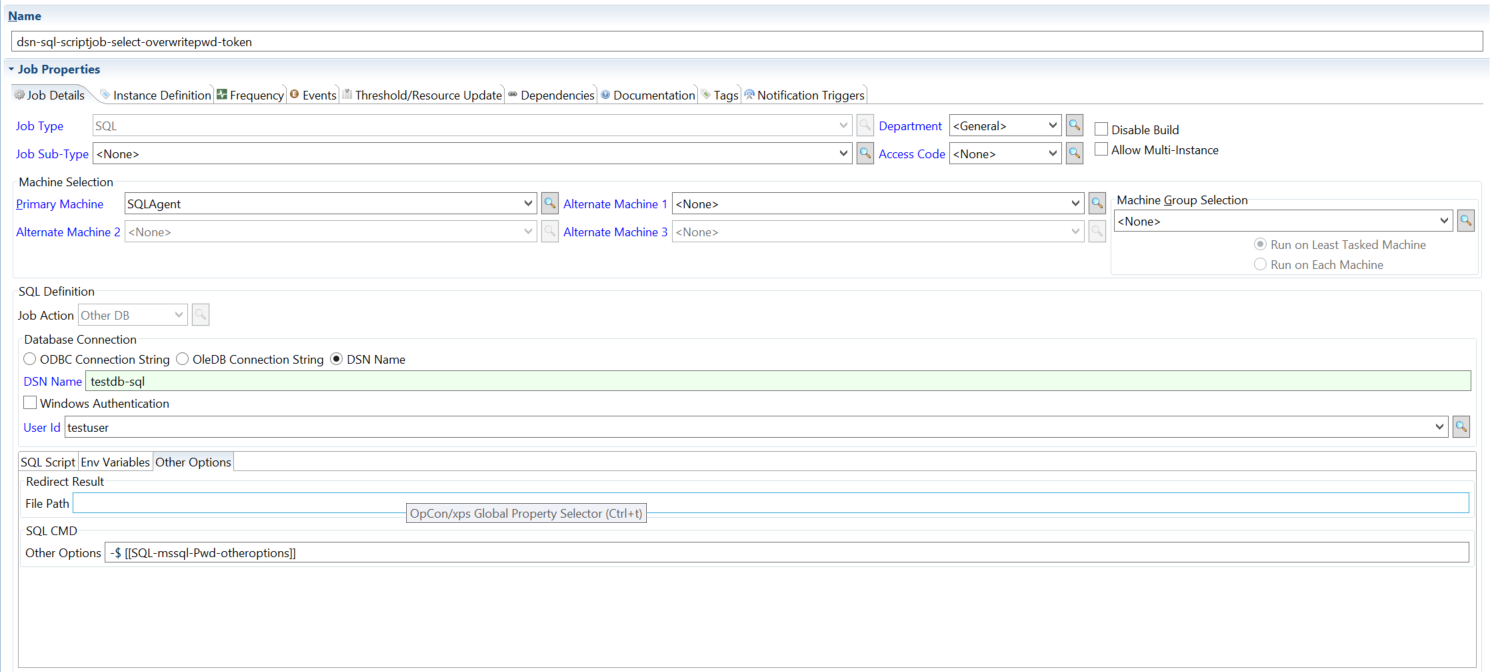The image size is (1490, 672).
Task: Open the Access Code lookup search icon
Action: click(1074, 154)
